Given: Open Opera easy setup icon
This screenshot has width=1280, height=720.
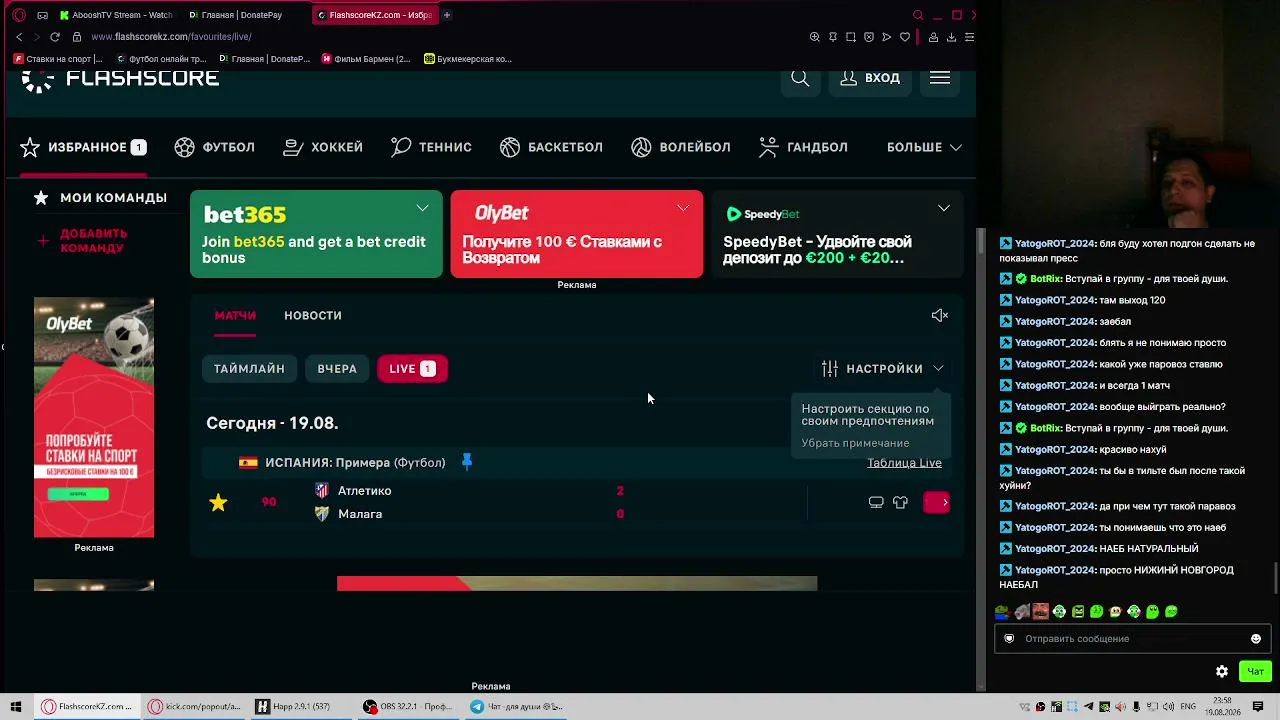Looking at the screenshot, I should (x=969, y=37).
